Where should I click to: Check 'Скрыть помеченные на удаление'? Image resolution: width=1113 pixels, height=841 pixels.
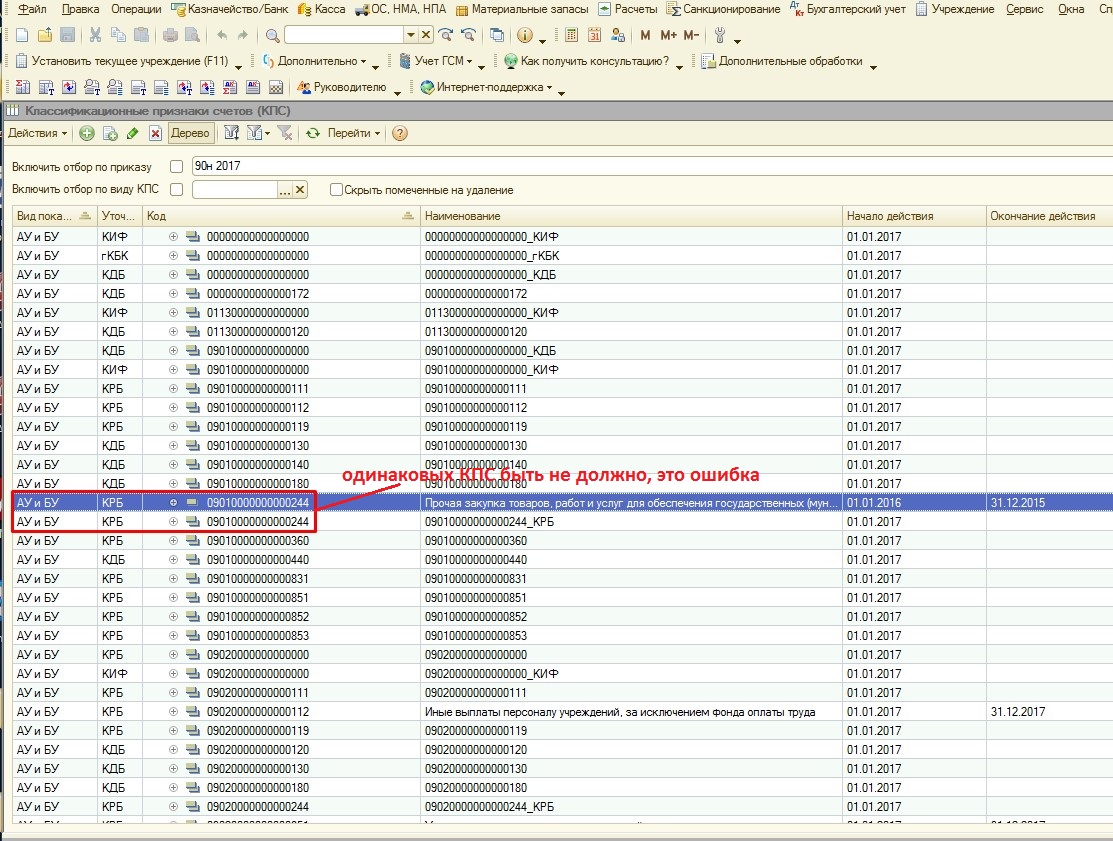[336, 190]
